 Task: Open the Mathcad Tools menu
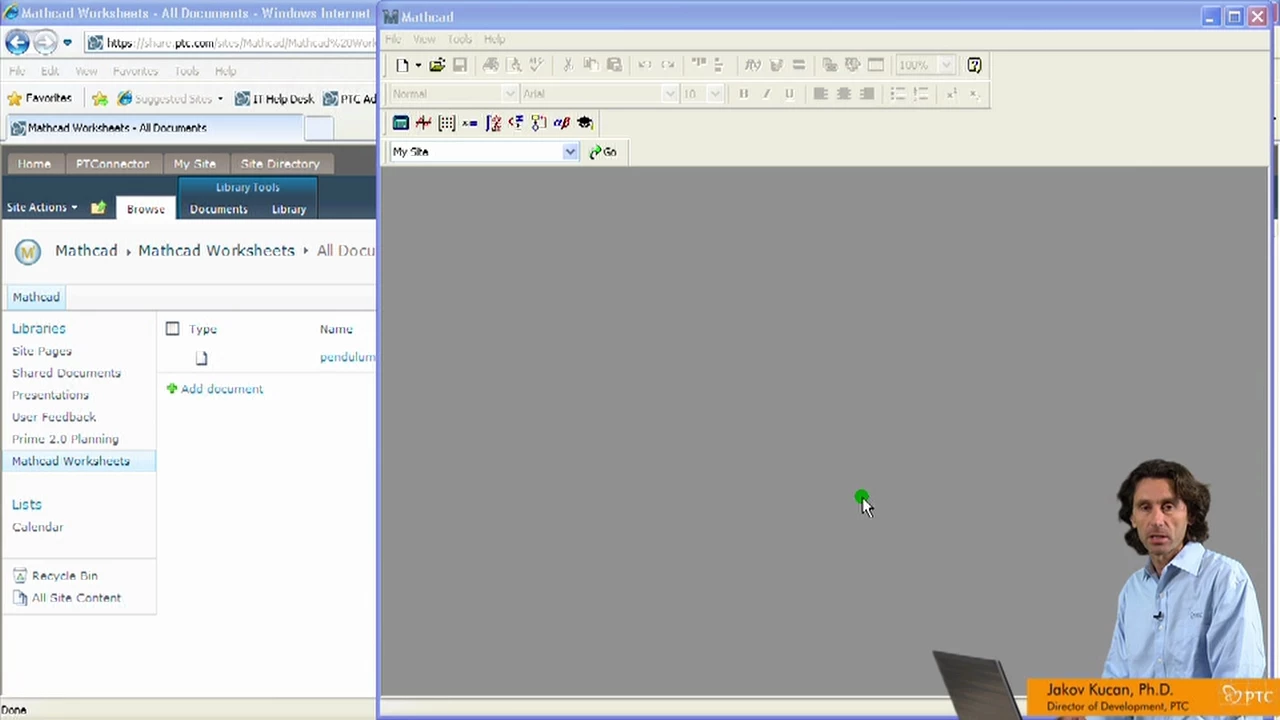(459, 40)
